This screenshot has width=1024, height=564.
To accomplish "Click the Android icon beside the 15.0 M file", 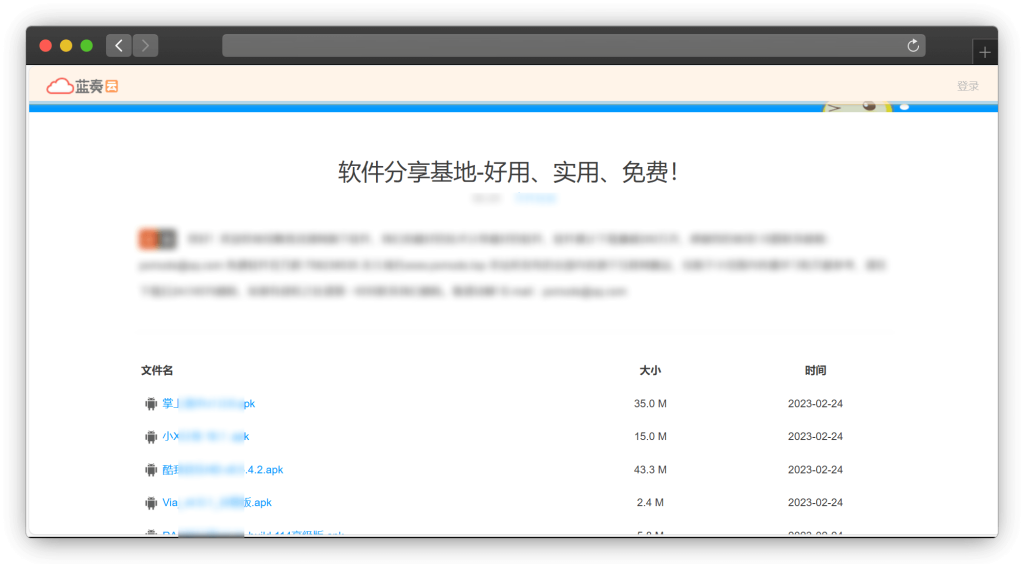I will (x=151, y=437).
